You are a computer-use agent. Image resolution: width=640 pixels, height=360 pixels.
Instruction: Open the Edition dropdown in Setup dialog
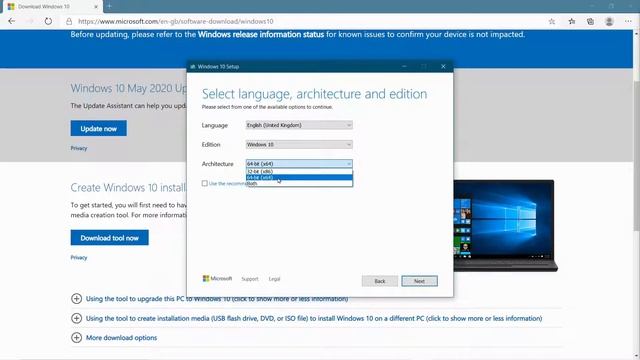point(299,144)
